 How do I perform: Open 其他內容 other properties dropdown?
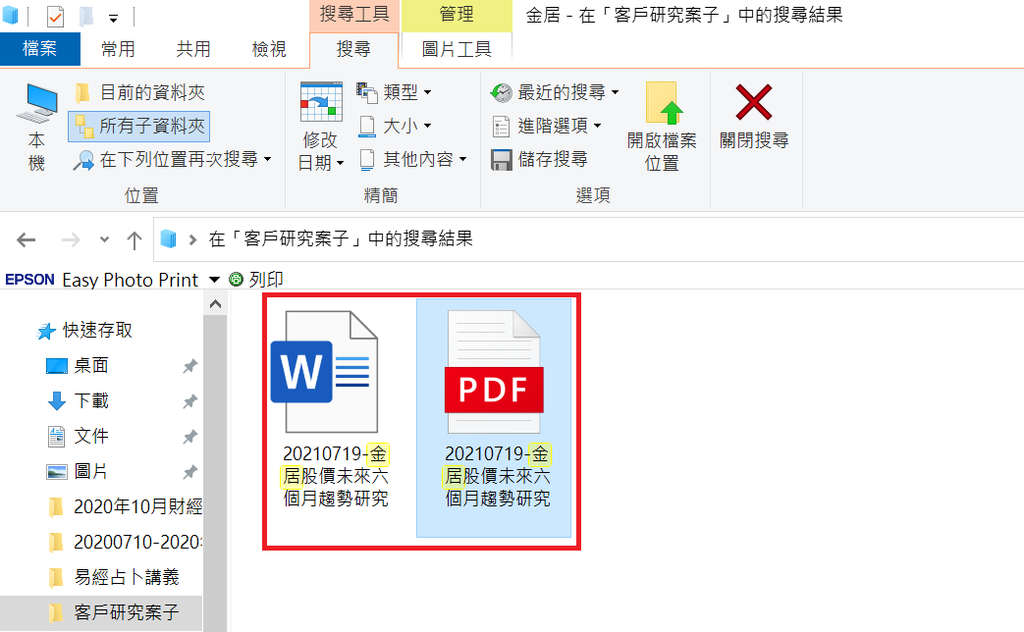pos(413,159)
